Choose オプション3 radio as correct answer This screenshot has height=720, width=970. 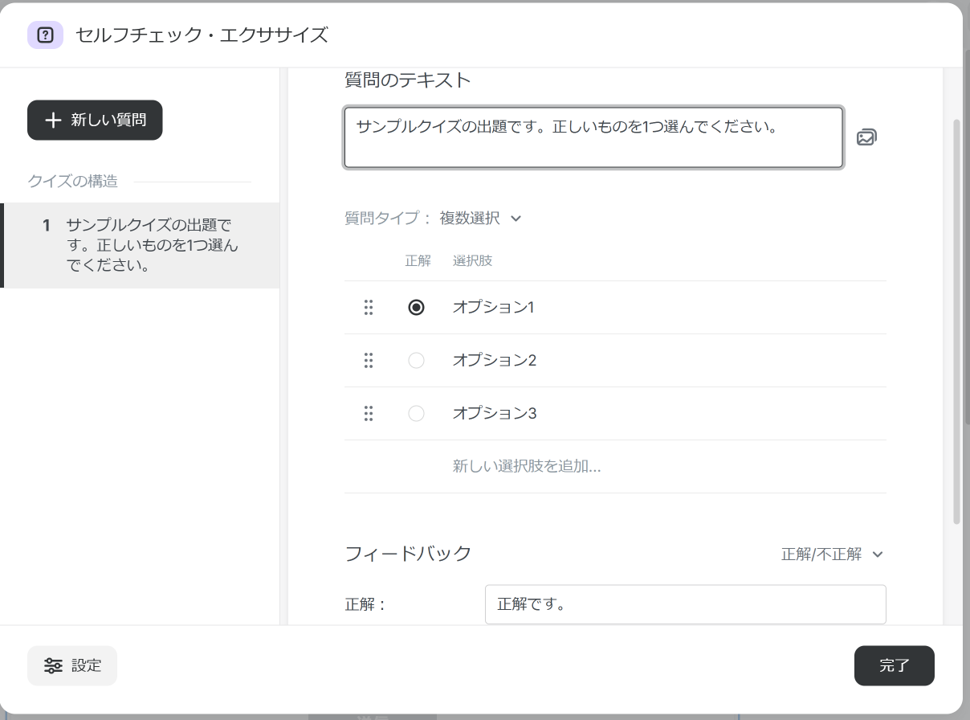pyautogui.click(x=416, y=413)
